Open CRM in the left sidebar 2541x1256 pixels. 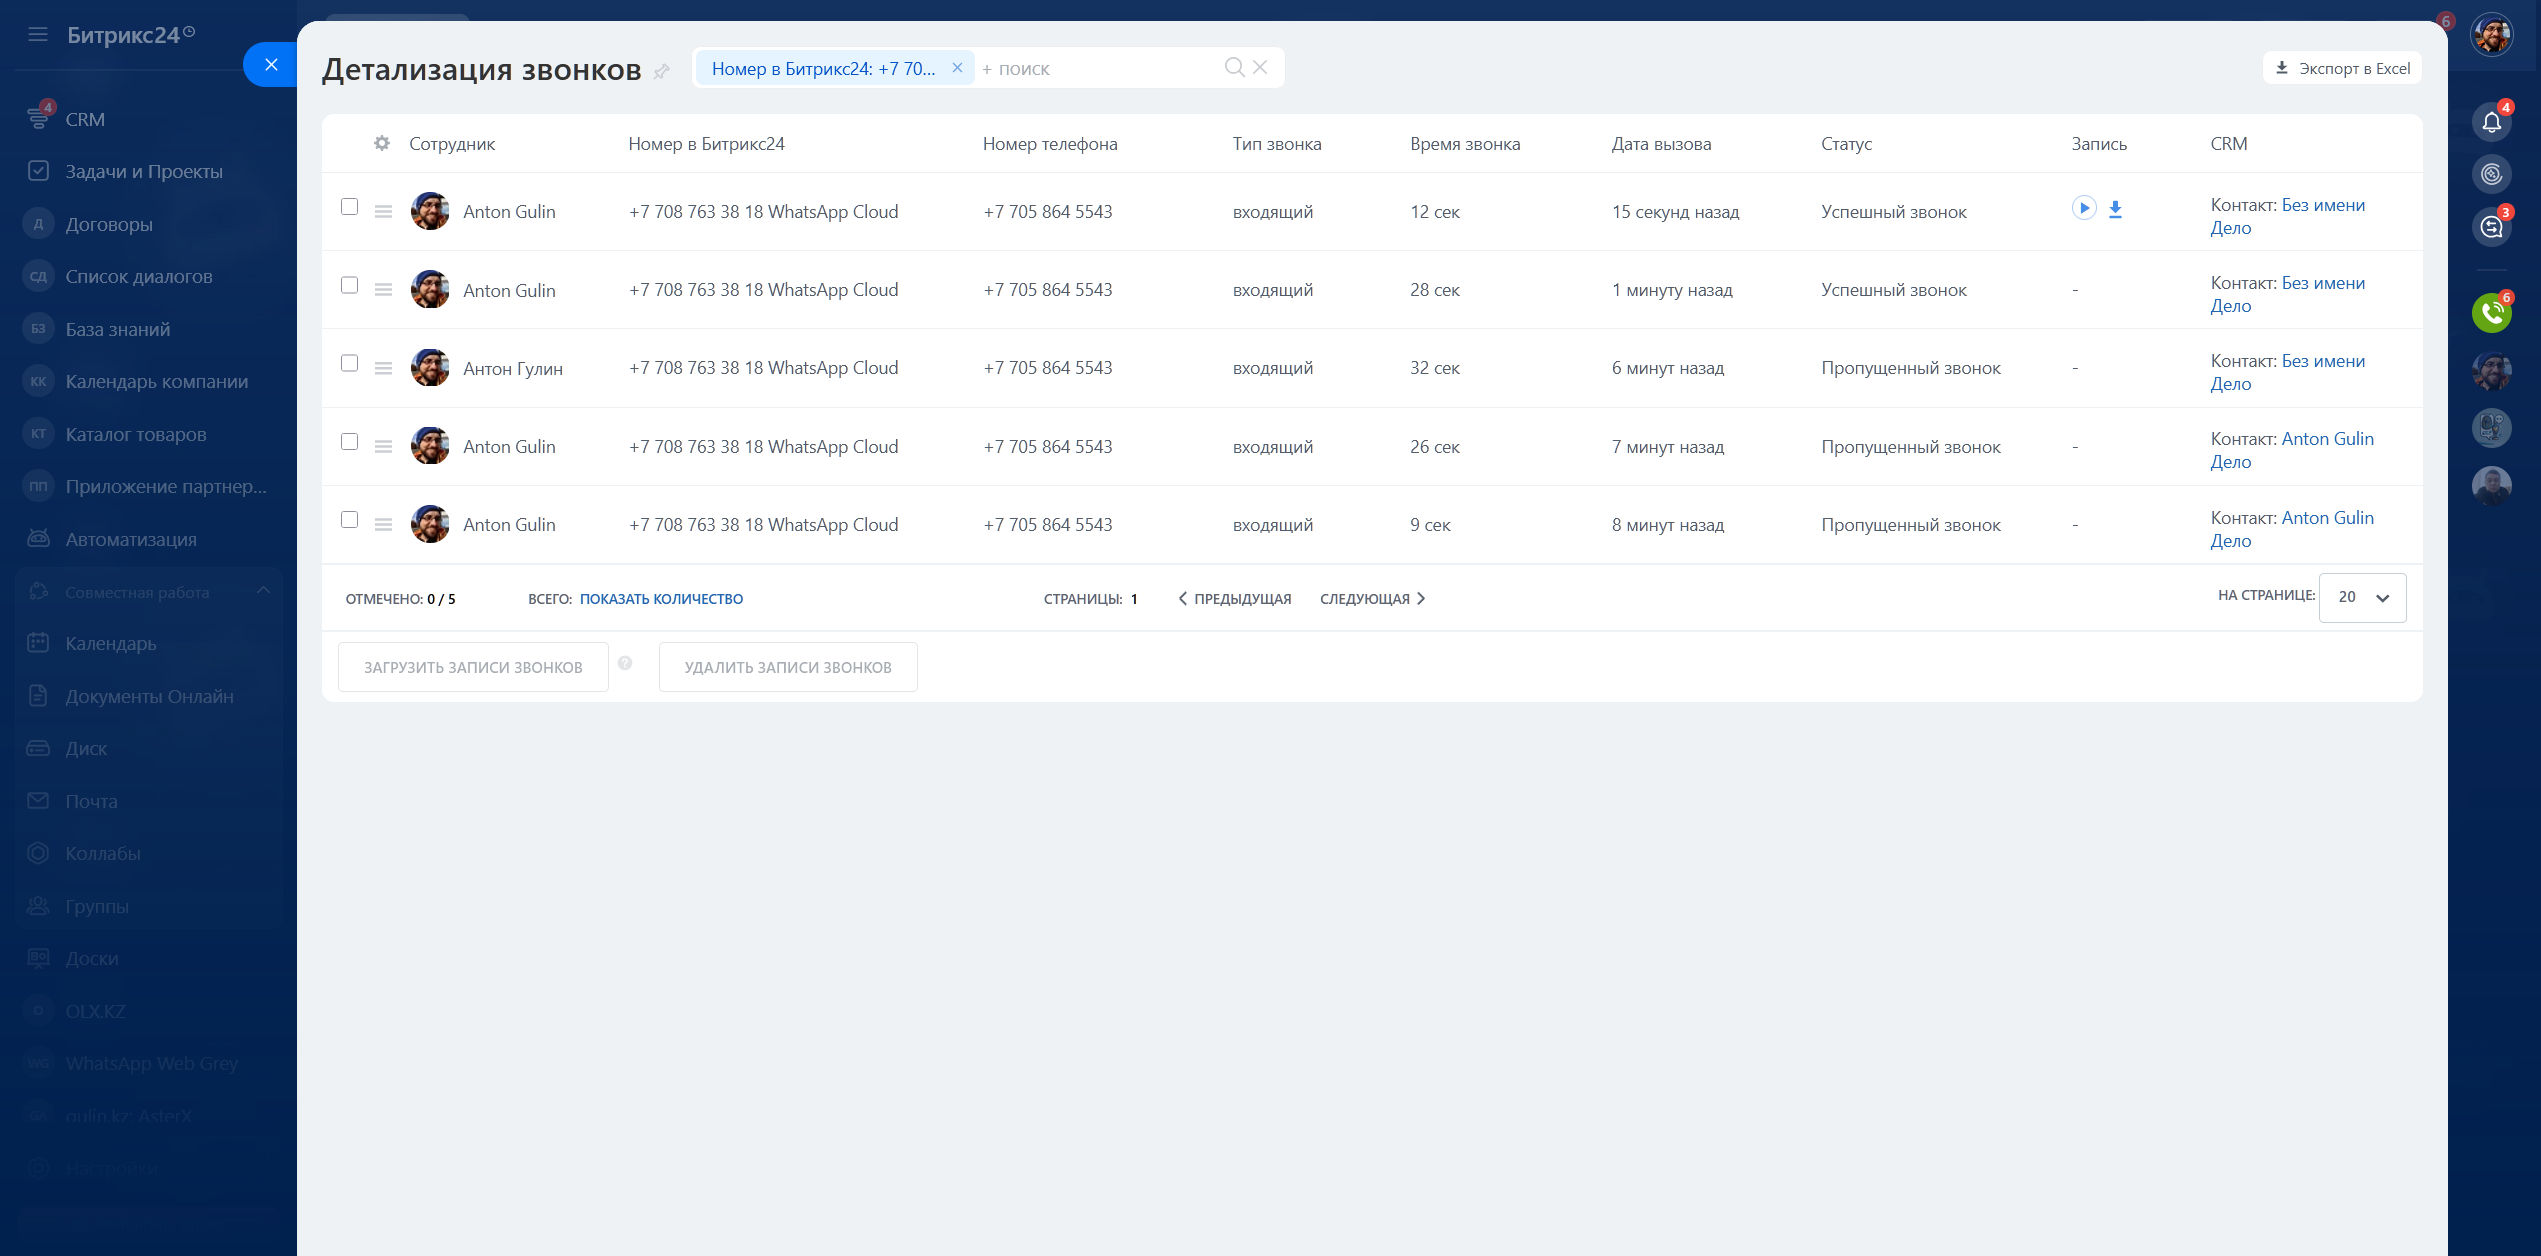[x=85, y=119]
